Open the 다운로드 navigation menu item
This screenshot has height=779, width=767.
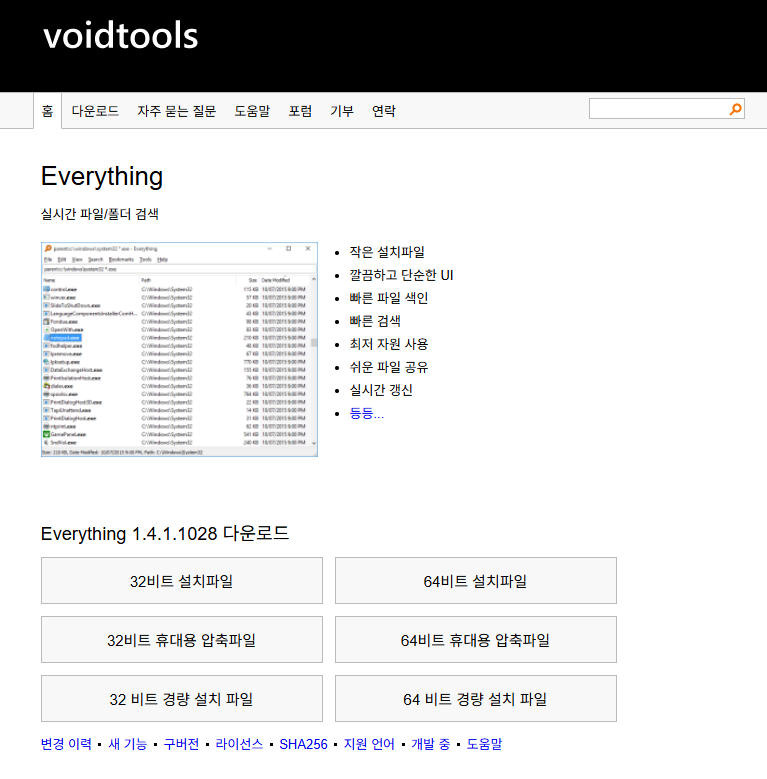95,111
